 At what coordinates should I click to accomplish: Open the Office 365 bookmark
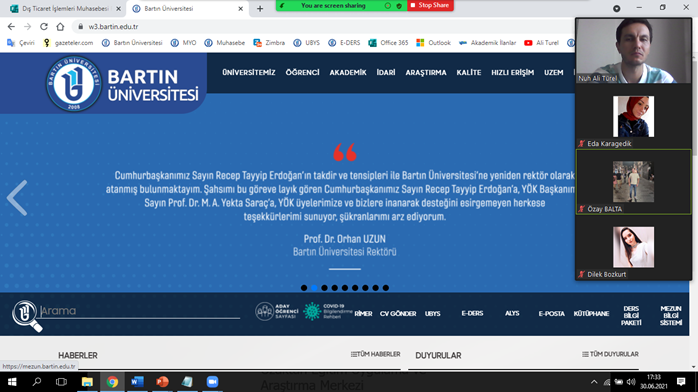click(388, 43)
